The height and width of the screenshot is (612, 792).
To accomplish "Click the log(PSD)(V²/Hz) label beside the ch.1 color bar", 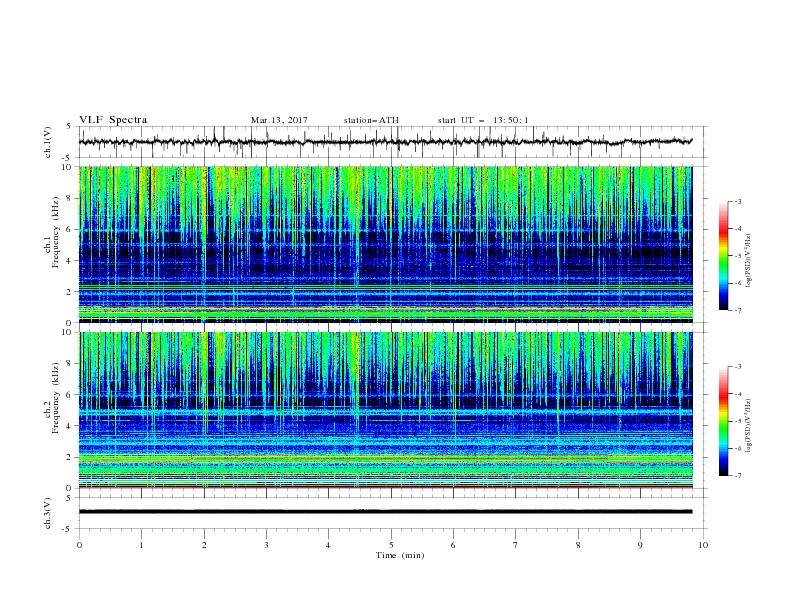I will (748, 261).
